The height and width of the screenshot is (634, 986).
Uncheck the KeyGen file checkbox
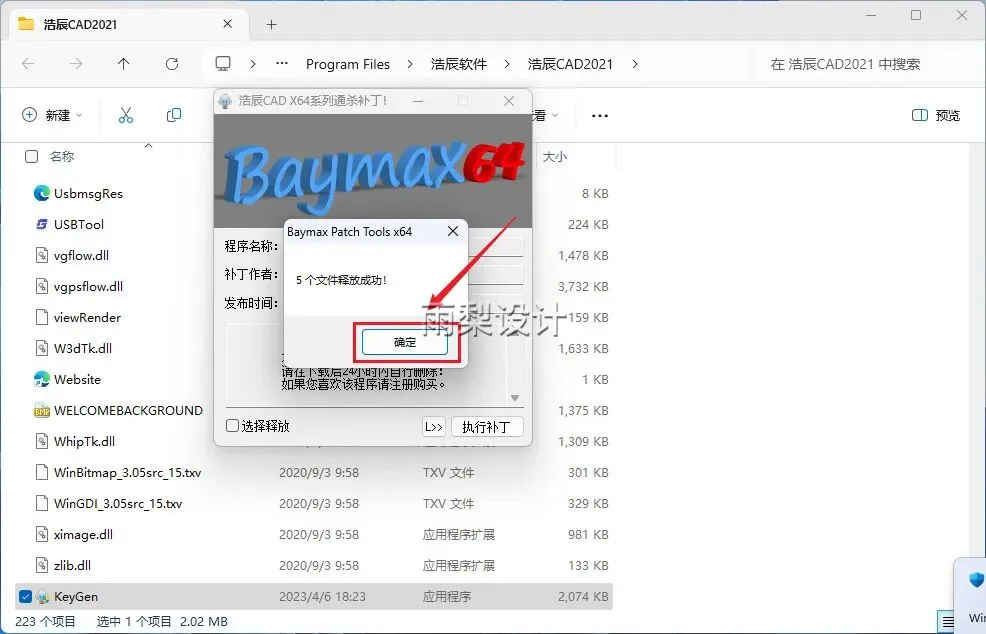pyautogui.click(x=25, y=596)
